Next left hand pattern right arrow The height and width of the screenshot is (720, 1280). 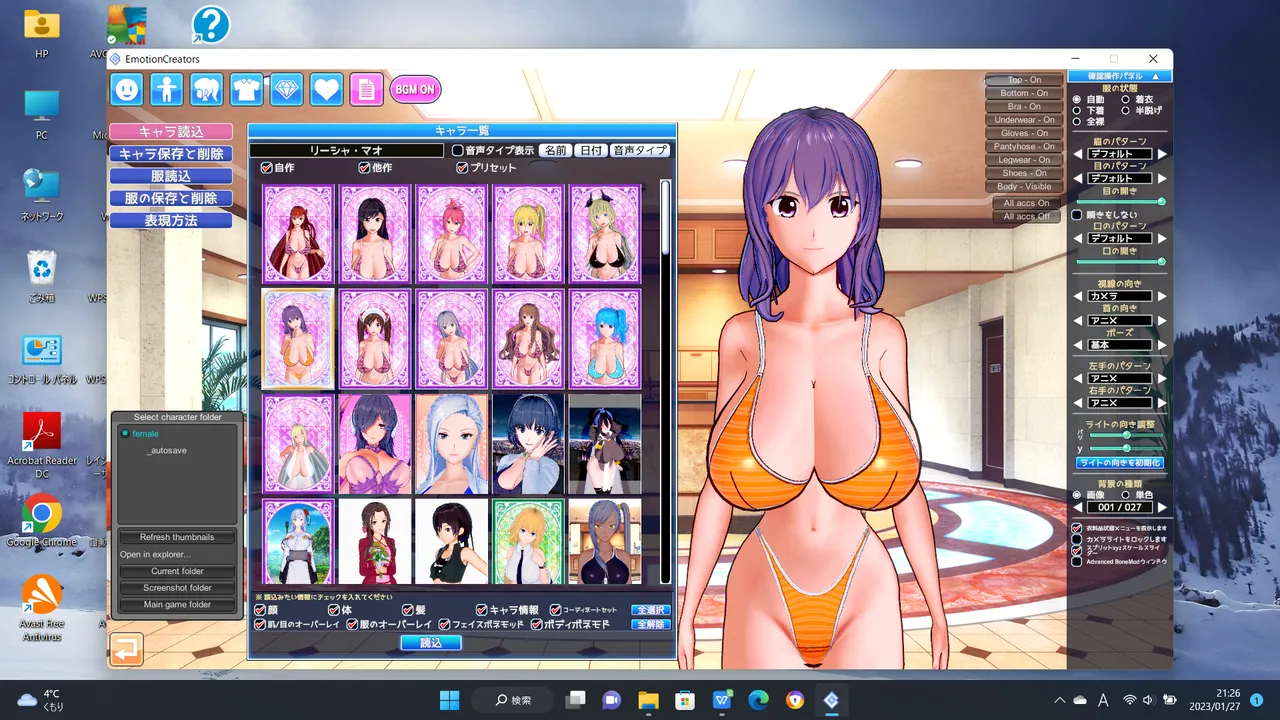click(x=1162, y=379)
